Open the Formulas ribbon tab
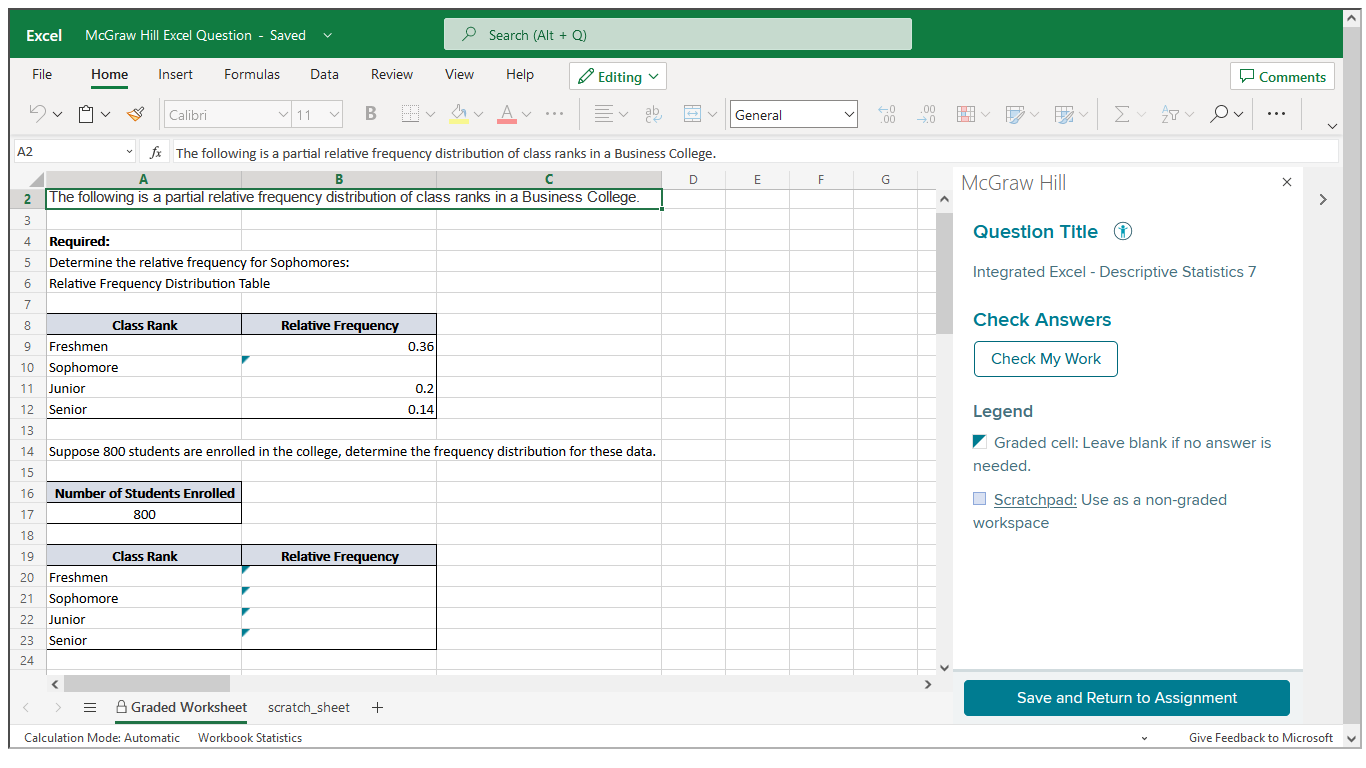The height and width of the screenshot is (768, 1366). click(252, 75)
